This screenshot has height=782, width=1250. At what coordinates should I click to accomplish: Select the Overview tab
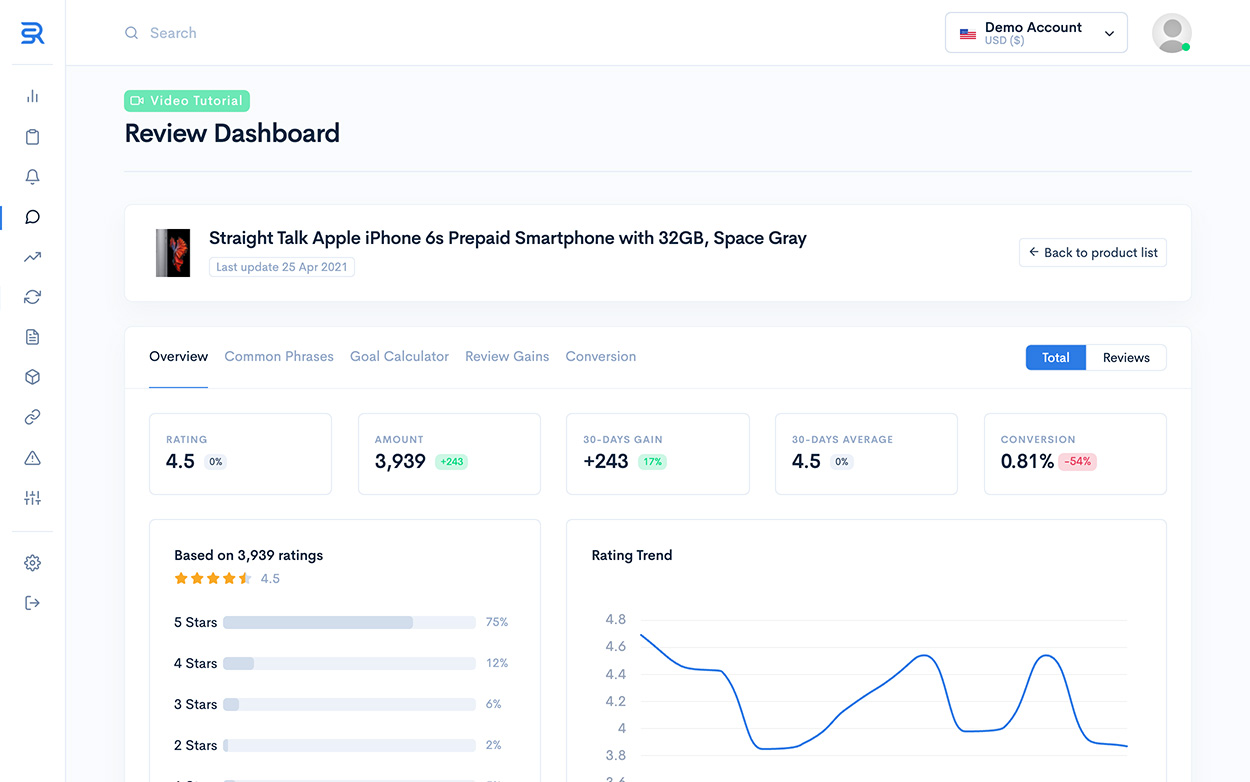(x=178, y=357)
